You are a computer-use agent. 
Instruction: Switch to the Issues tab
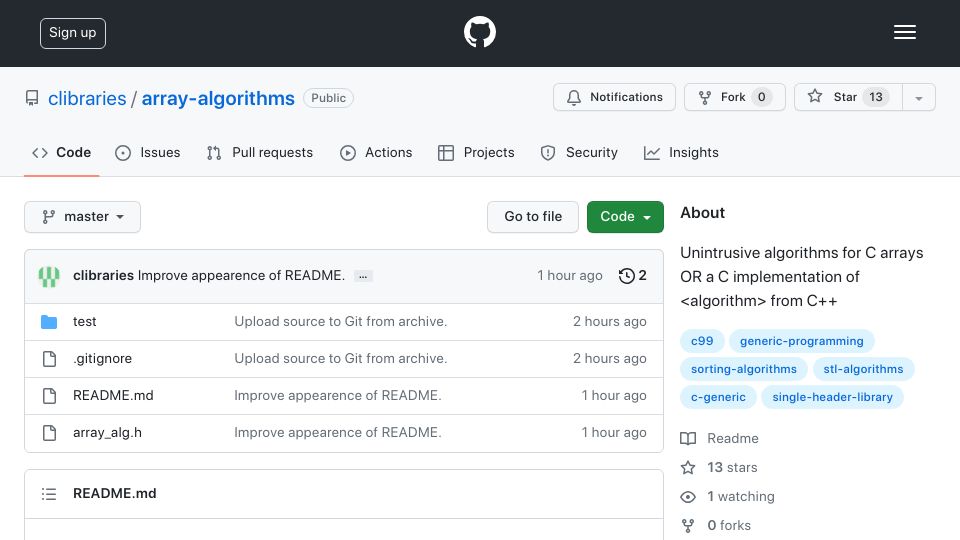(148, 152)
